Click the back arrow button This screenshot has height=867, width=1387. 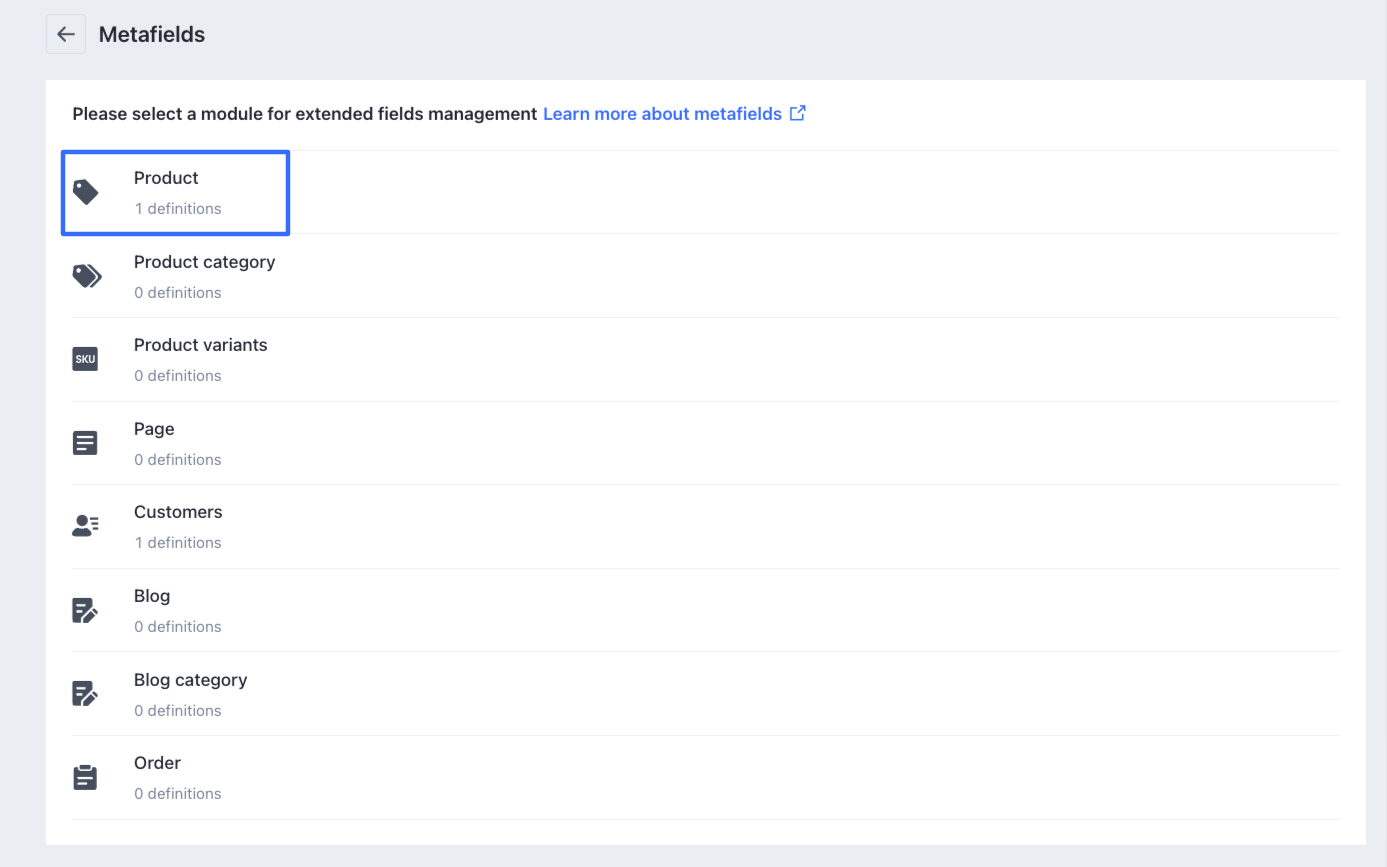(66, 34)
